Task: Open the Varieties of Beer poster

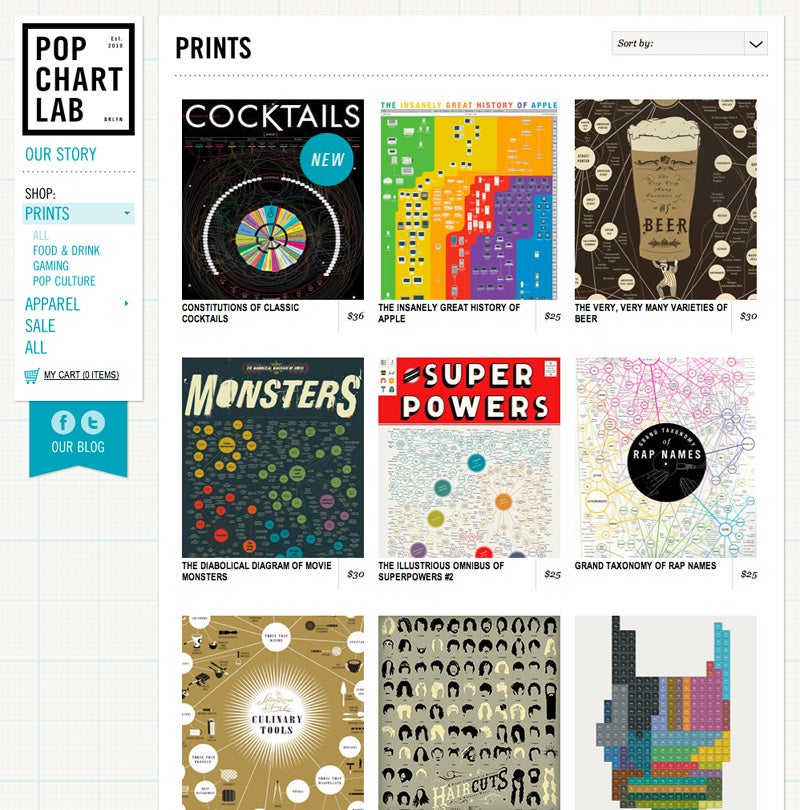Action: 666,199
